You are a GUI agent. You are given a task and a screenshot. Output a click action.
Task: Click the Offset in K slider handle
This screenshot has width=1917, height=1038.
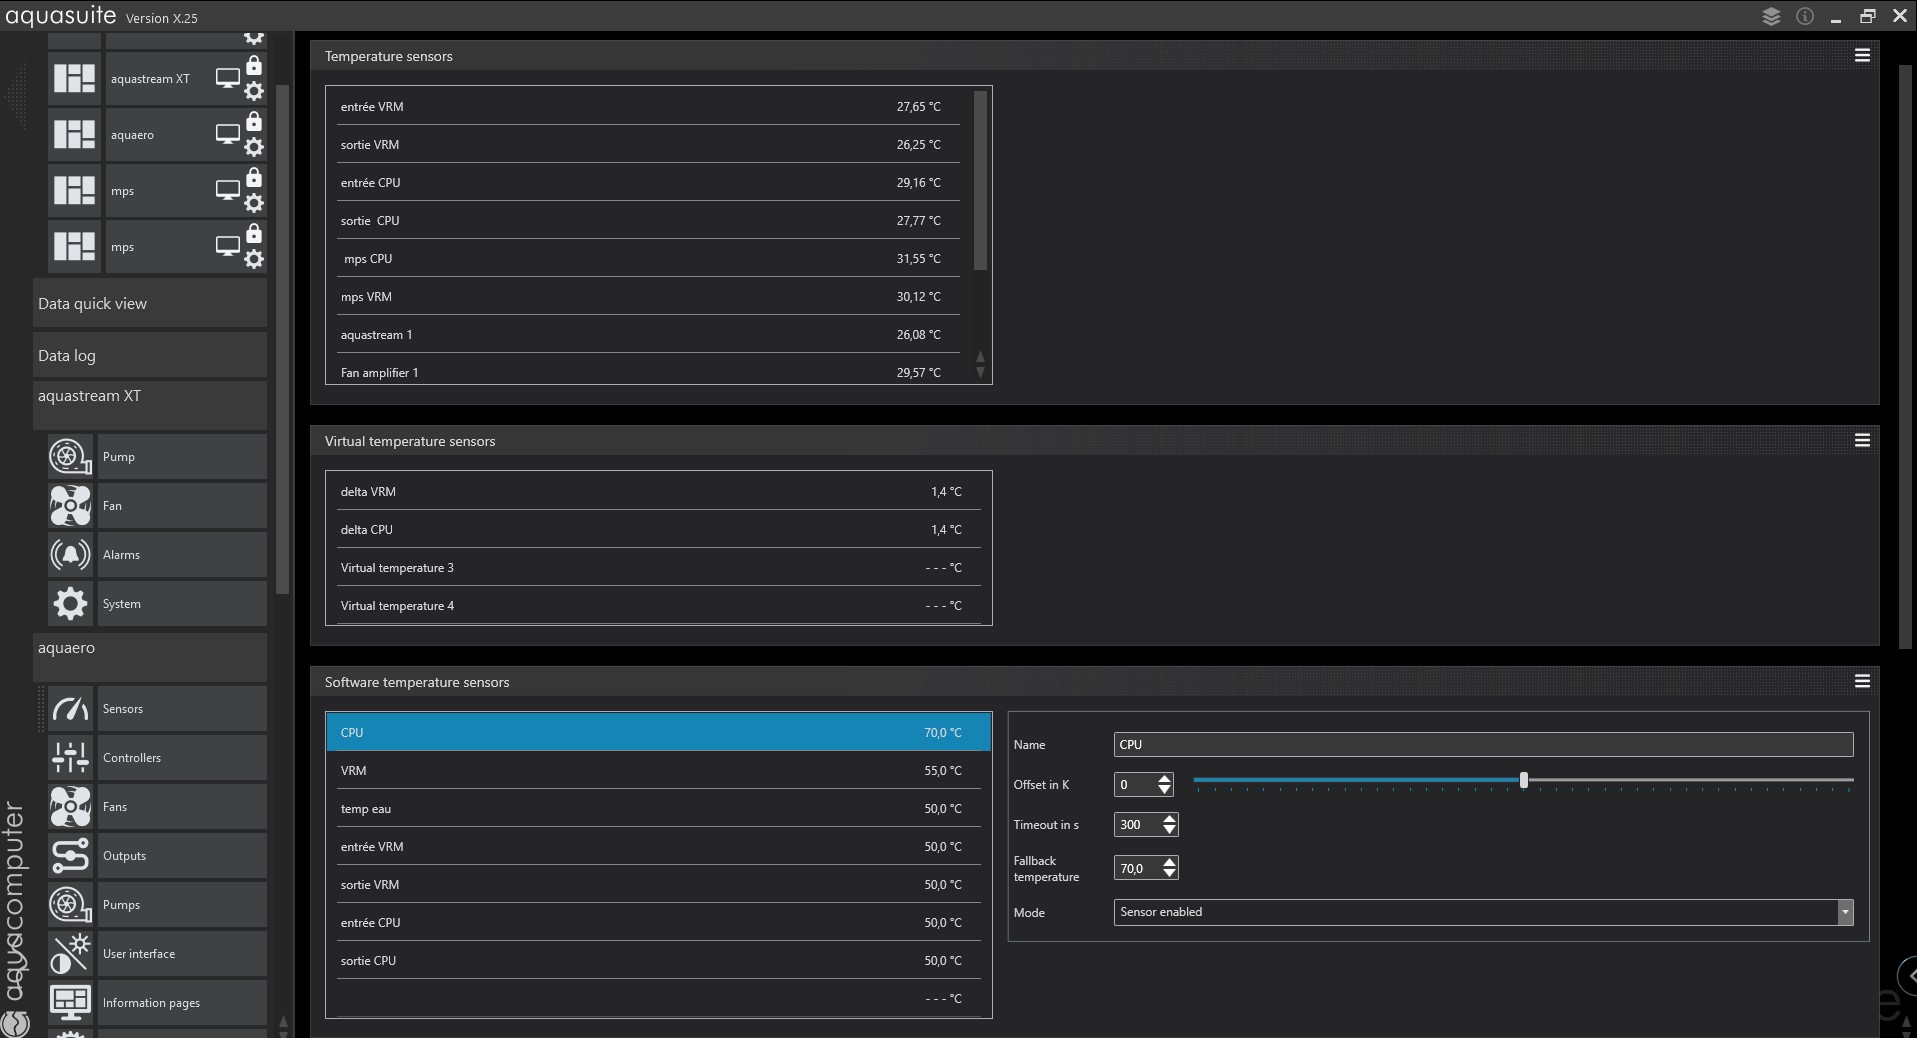coord(1524,780)
